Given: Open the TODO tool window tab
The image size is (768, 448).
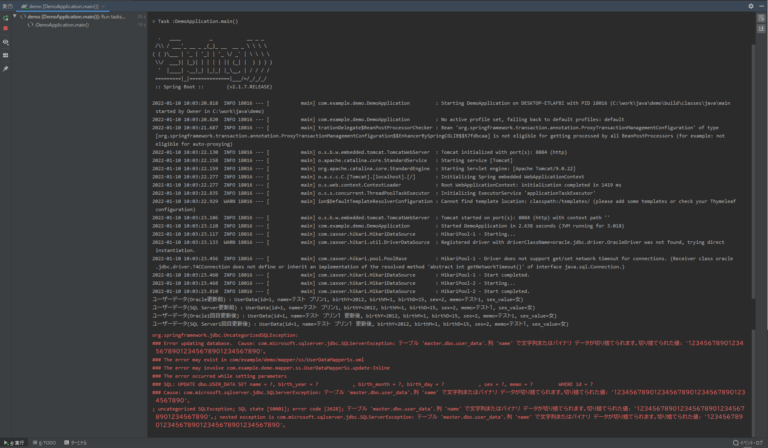Looking at the screenshot, I should 44,441.
